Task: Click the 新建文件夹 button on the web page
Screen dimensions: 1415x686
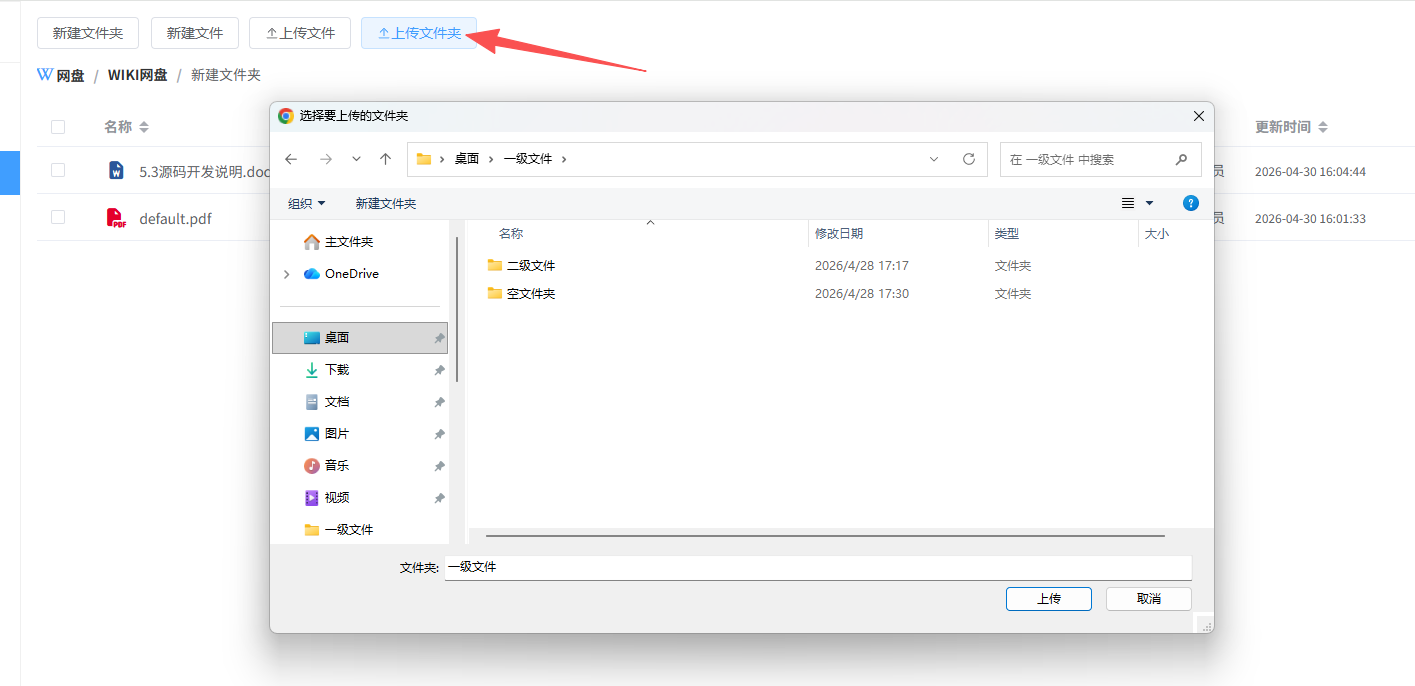Action: point(88,33)
